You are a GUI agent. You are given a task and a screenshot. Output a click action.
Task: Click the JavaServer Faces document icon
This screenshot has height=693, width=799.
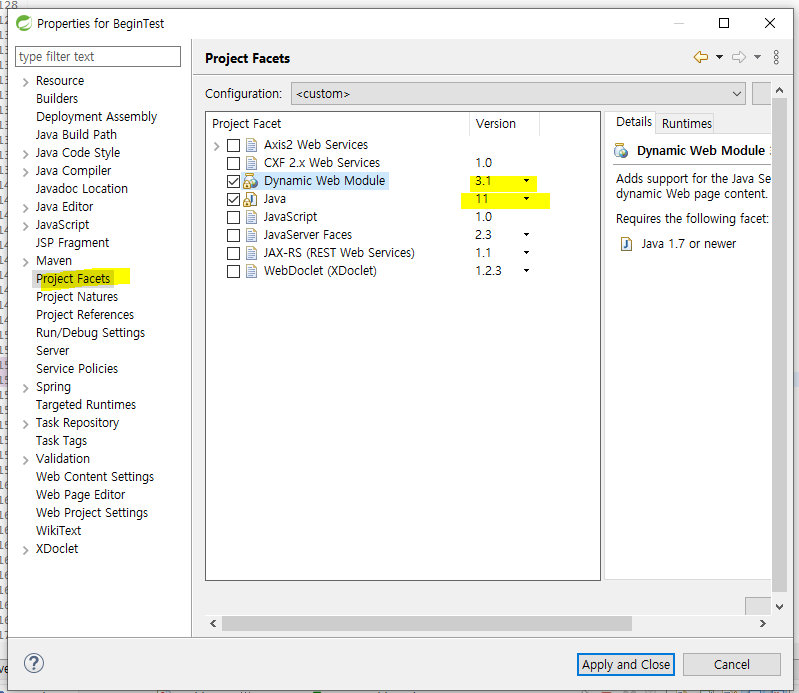tap(251, 235)
